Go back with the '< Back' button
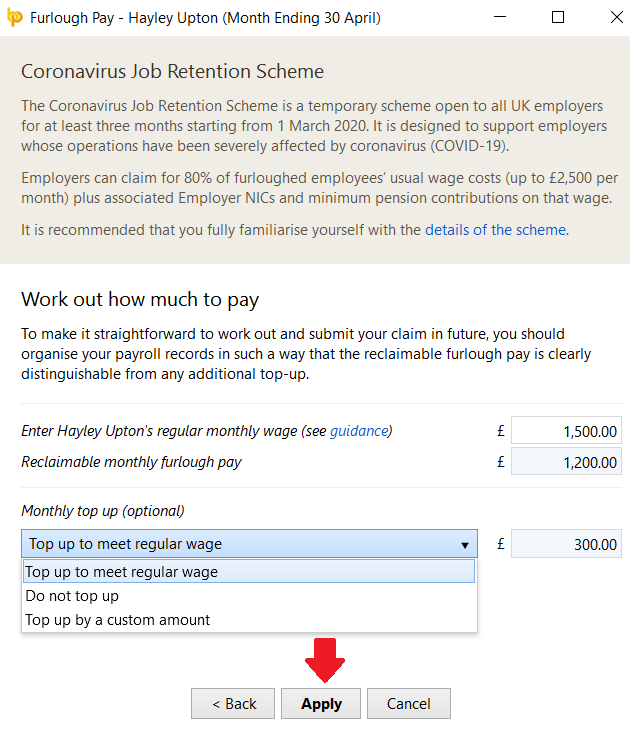Image resolution: width=630 pixels, height=729 pixels. [x=234, y=704]
